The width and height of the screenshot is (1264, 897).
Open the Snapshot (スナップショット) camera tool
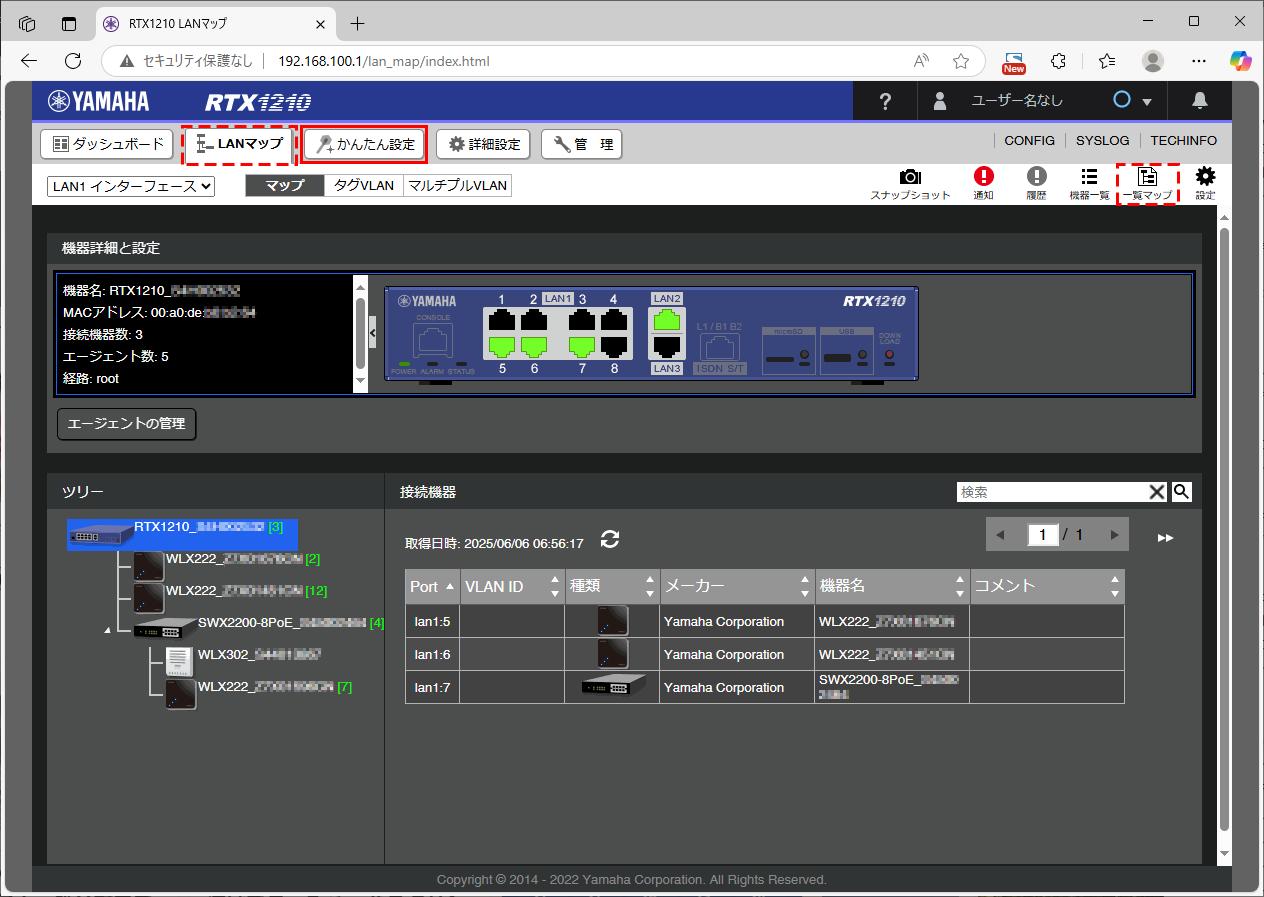pyautogui.click(x=910, y=184)
